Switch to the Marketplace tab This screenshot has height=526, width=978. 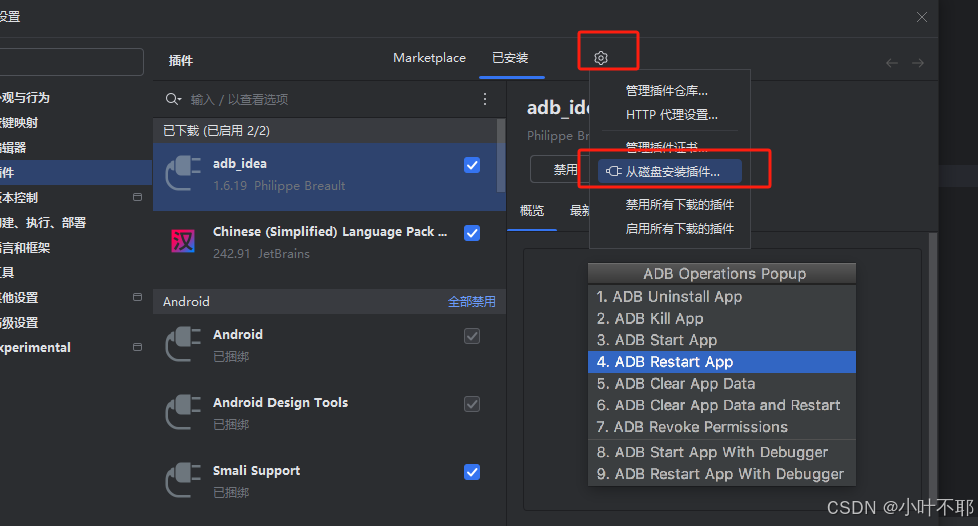(x=429, y=58)
